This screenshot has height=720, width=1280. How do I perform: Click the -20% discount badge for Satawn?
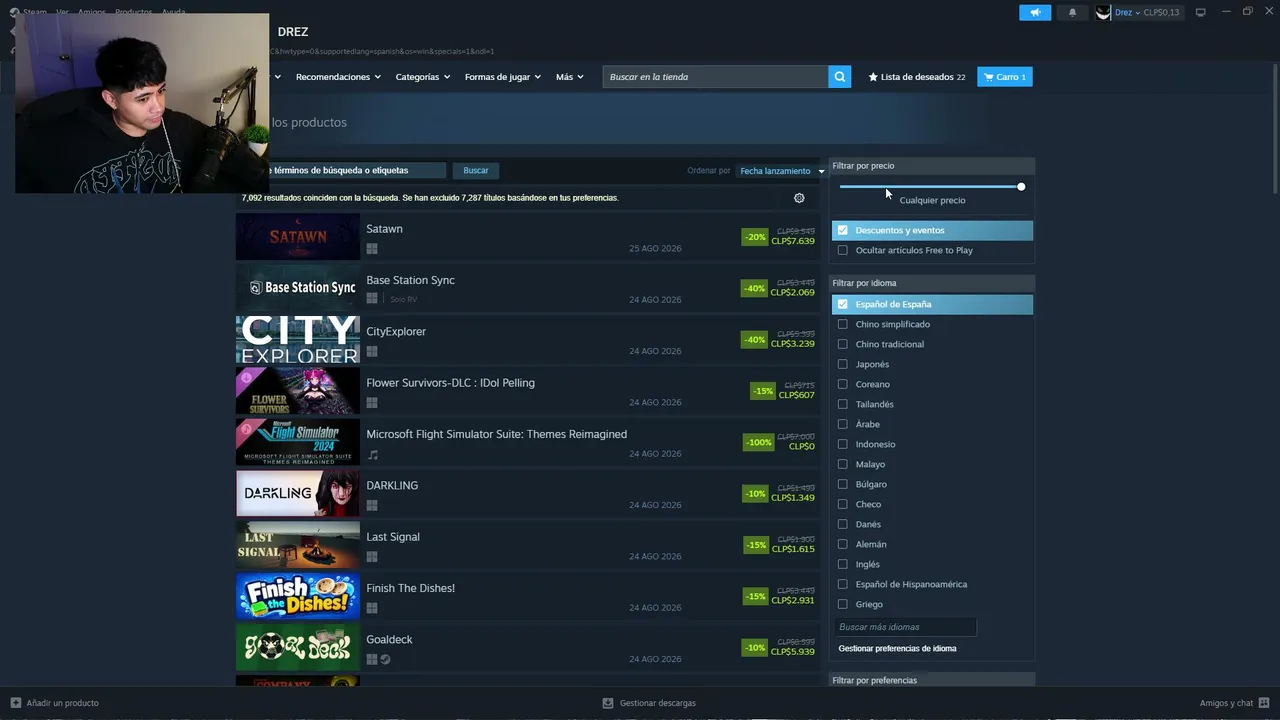point(755,237)
